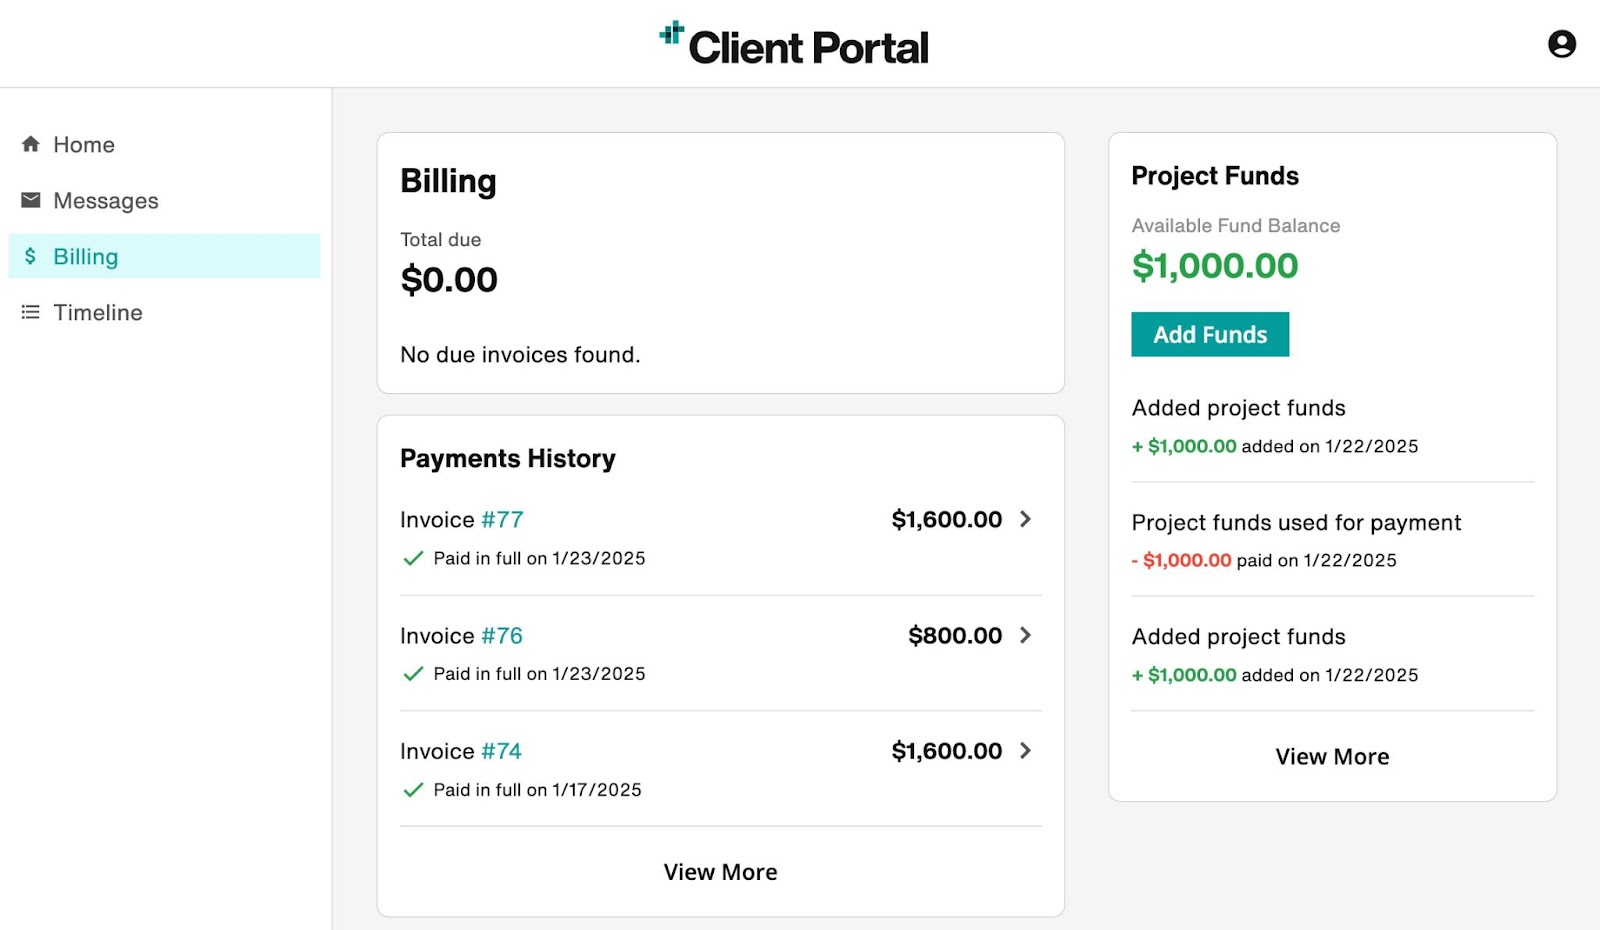Viewport: 1600px width, 930px height.
Task: Switch to the Billing section
Action: tap(86, 256)
